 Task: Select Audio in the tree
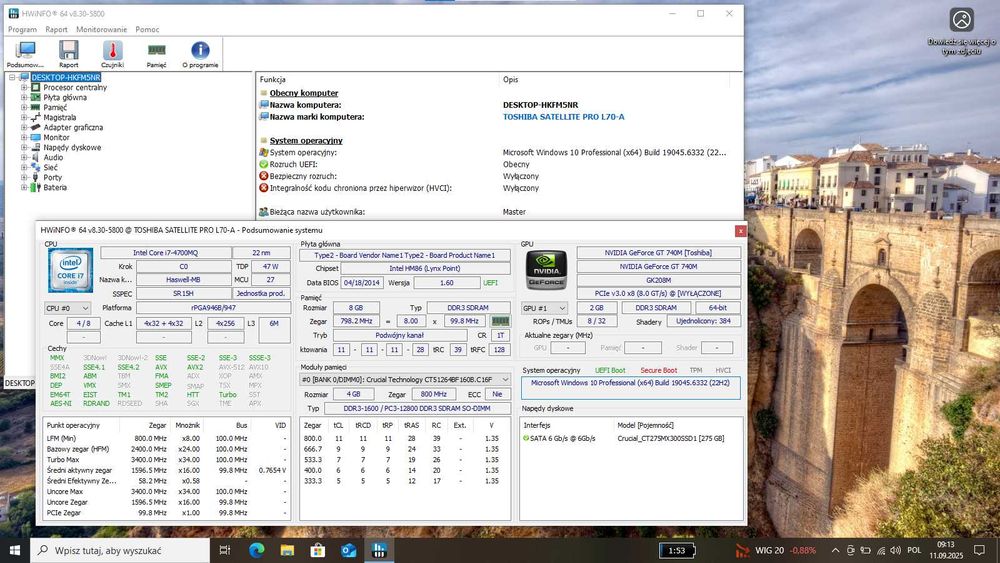click(53, 157)
